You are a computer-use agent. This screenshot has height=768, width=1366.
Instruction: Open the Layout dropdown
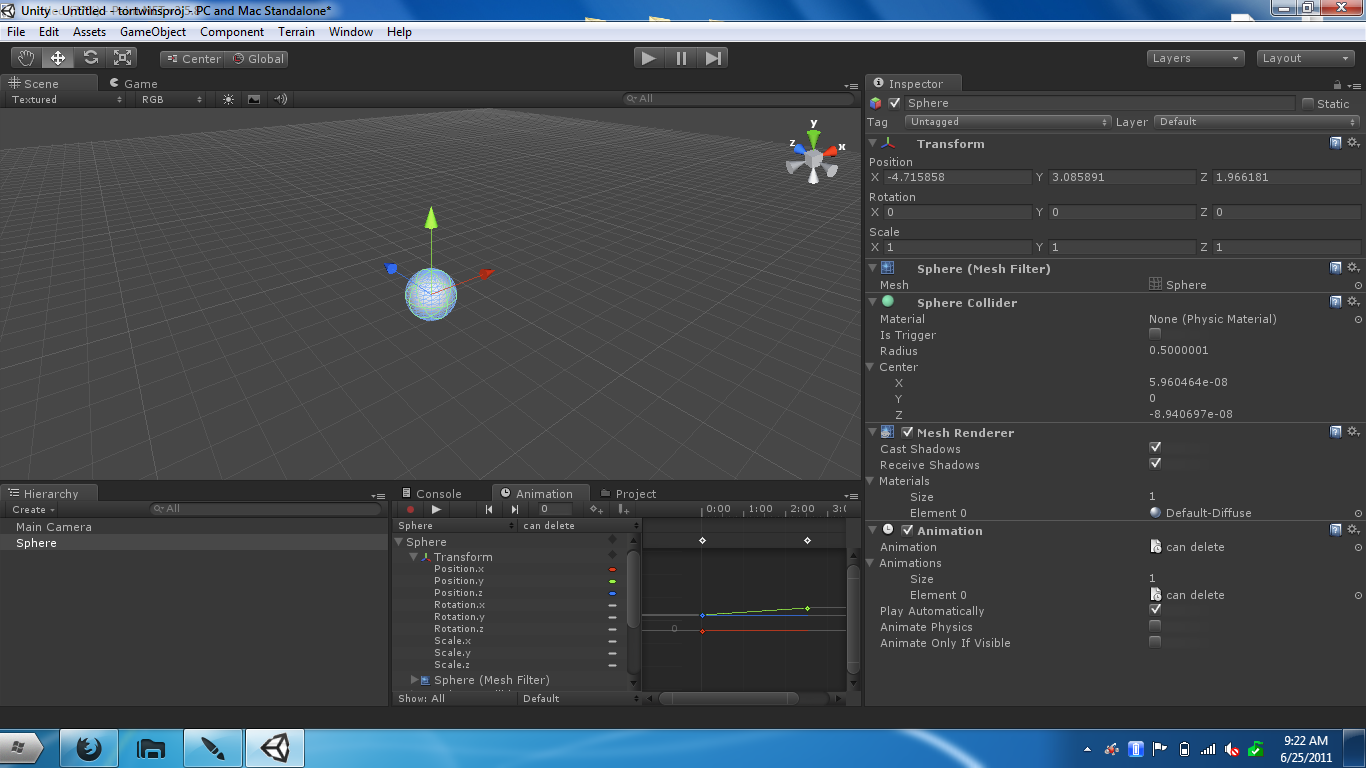(1306, 58)
